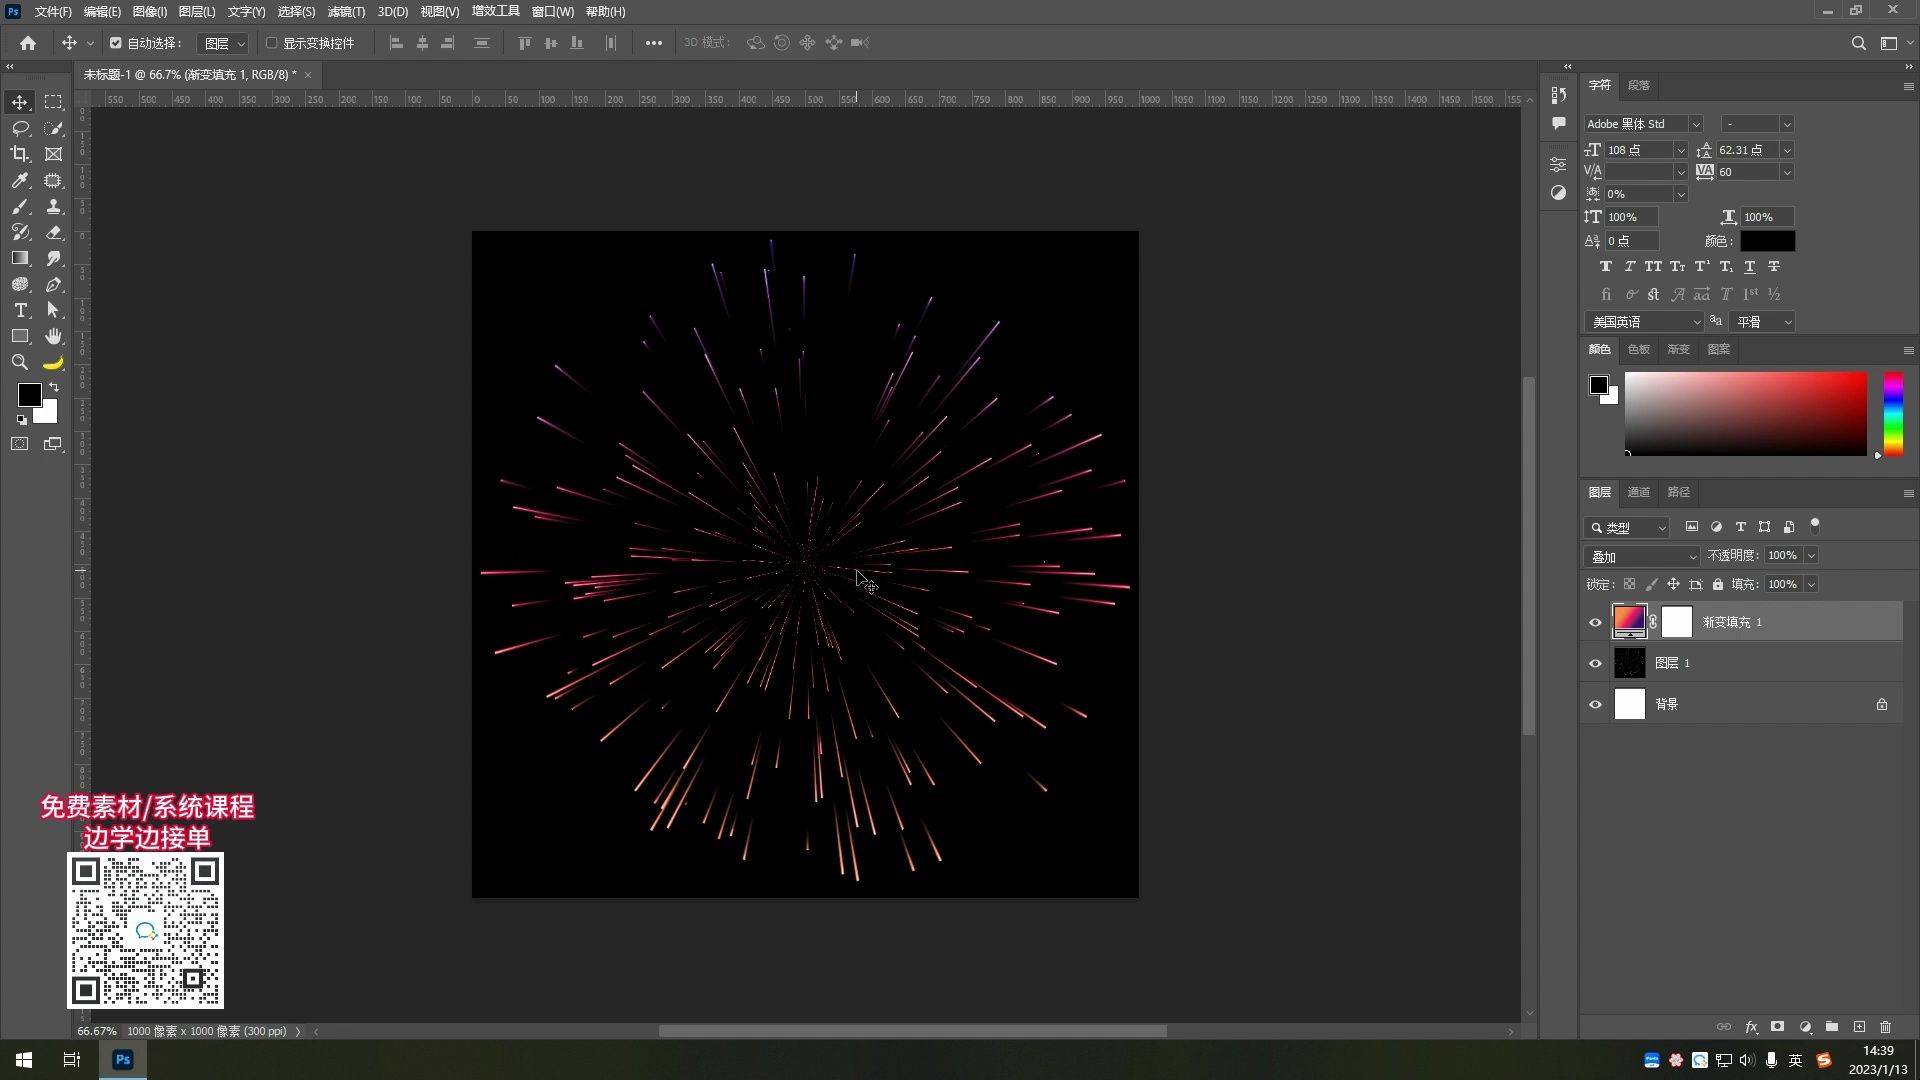Hide the 图层 1 layer
The image size is (1920, 1080).
[x=1595, y=663]
